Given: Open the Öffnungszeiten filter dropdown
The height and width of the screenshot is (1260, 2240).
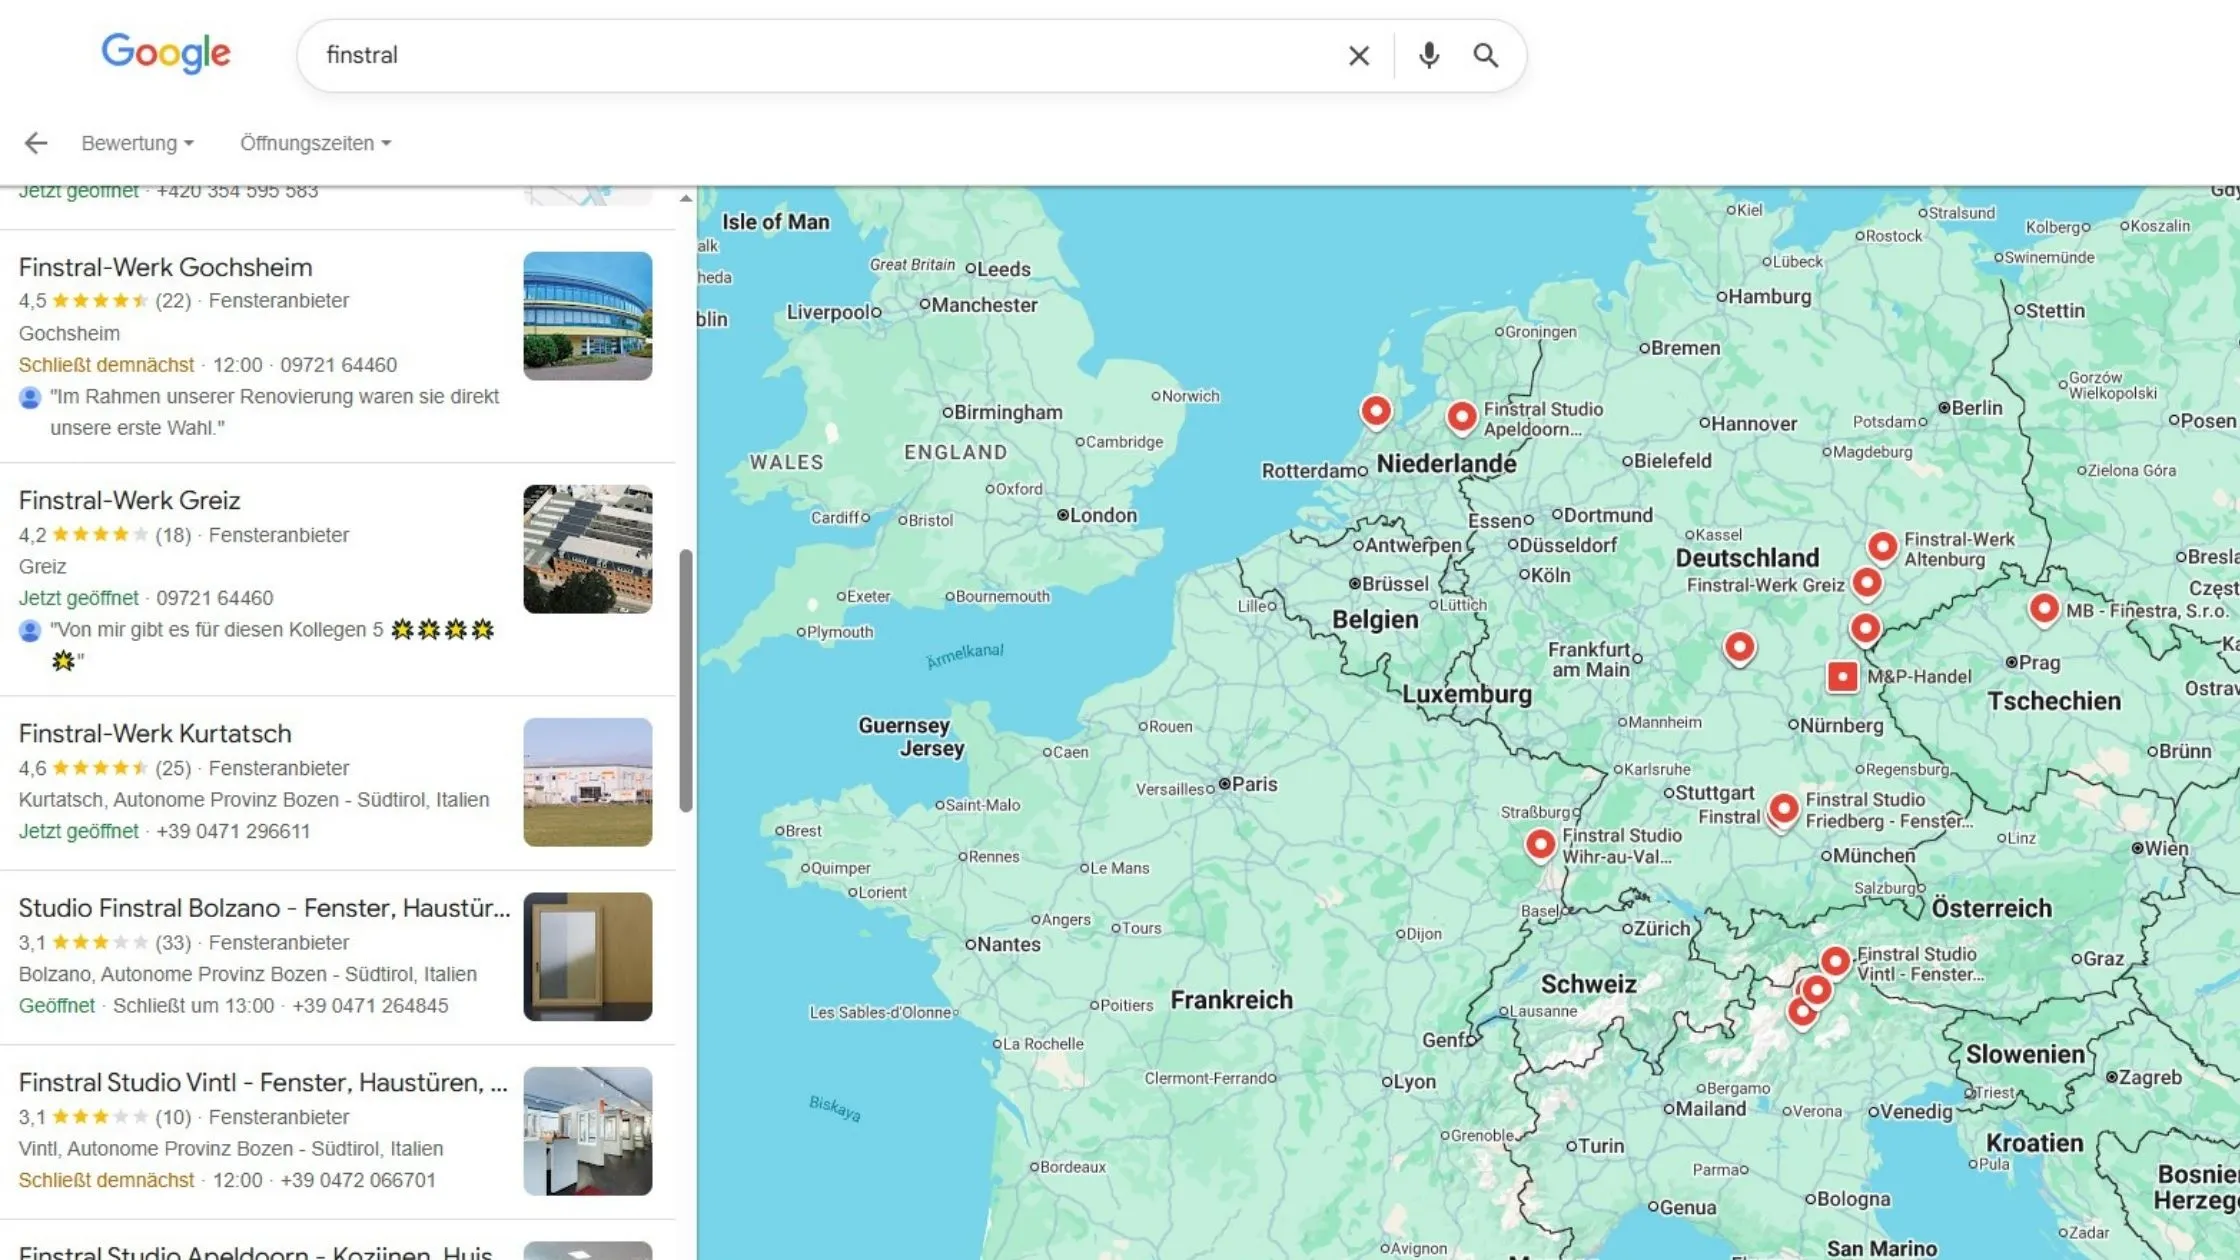Looking at the screenshot, I should pos(314,142).
